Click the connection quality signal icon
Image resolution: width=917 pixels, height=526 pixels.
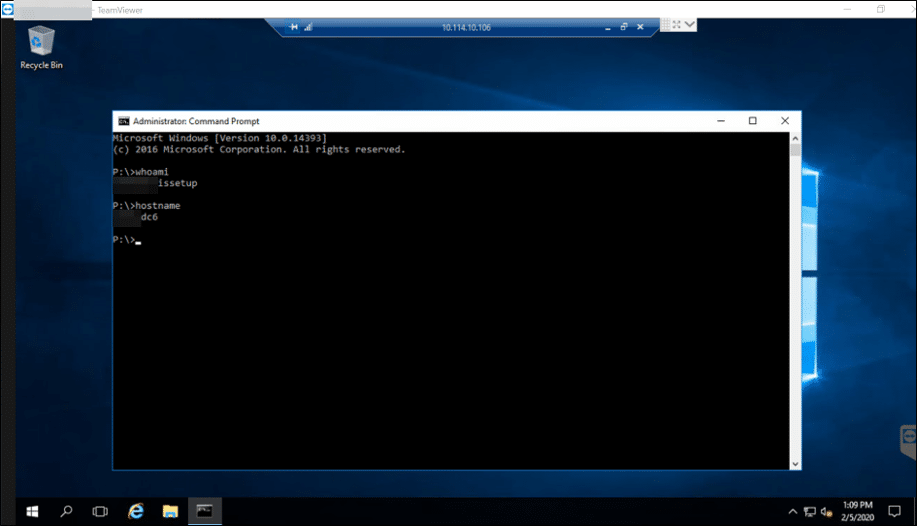307,27
